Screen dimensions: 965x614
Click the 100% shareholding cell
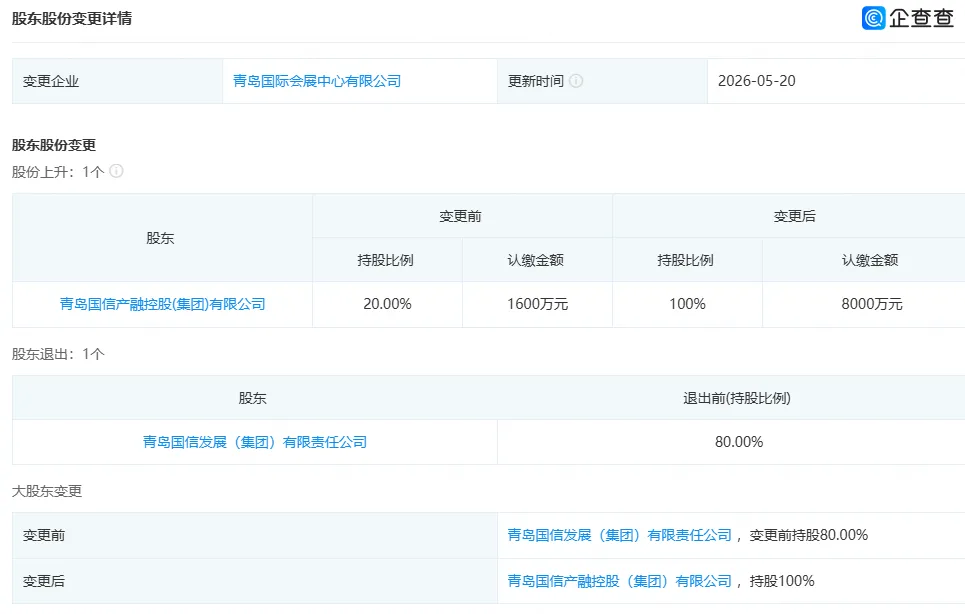point(687,304)
